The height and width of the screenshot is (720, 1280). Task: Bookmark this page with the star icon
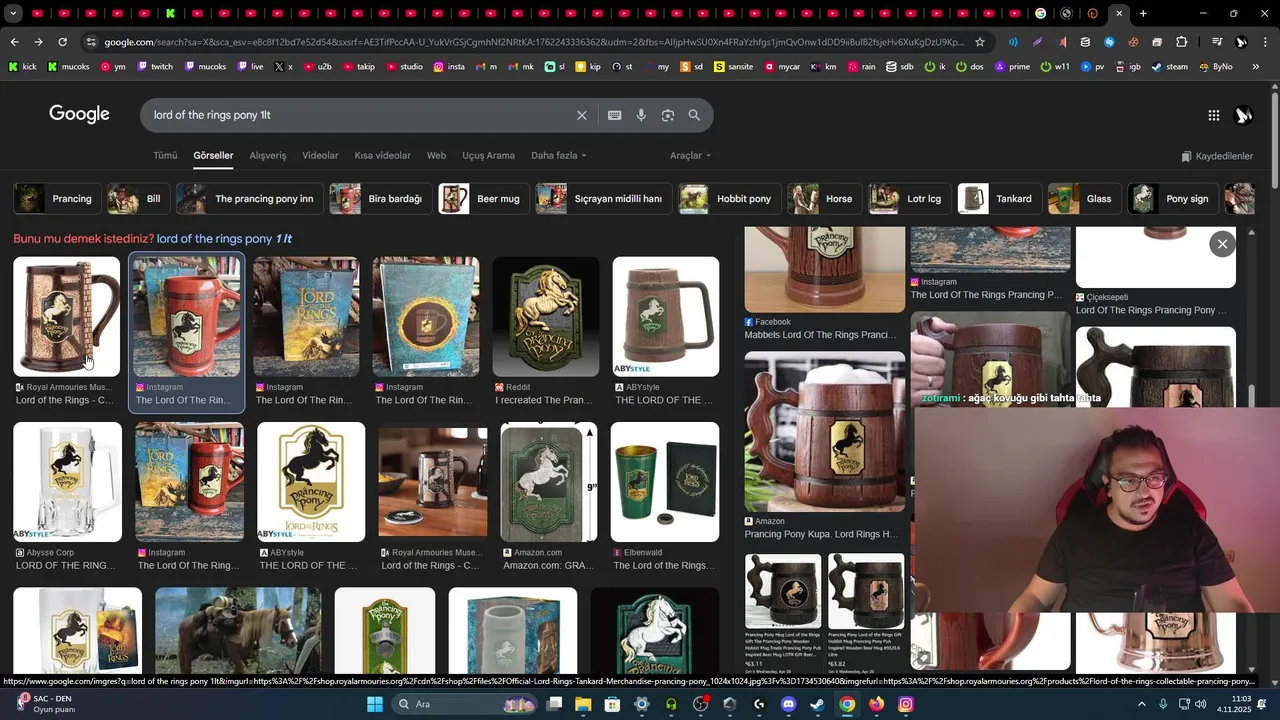point(980,42)
